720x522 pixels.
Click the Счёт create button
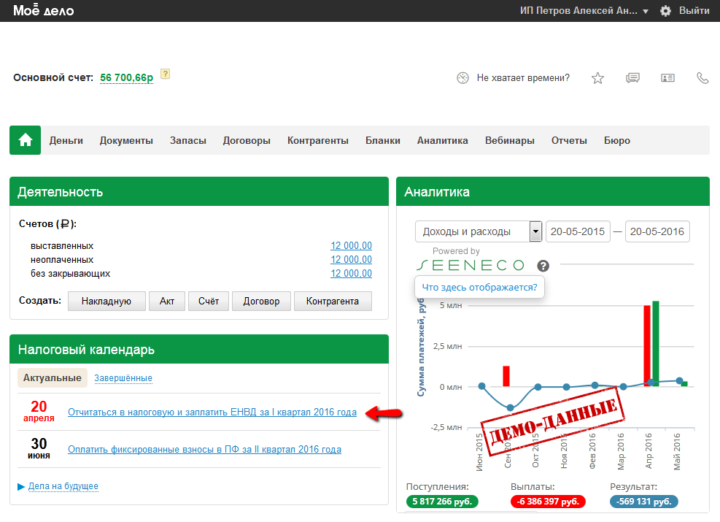pos(208,301)
